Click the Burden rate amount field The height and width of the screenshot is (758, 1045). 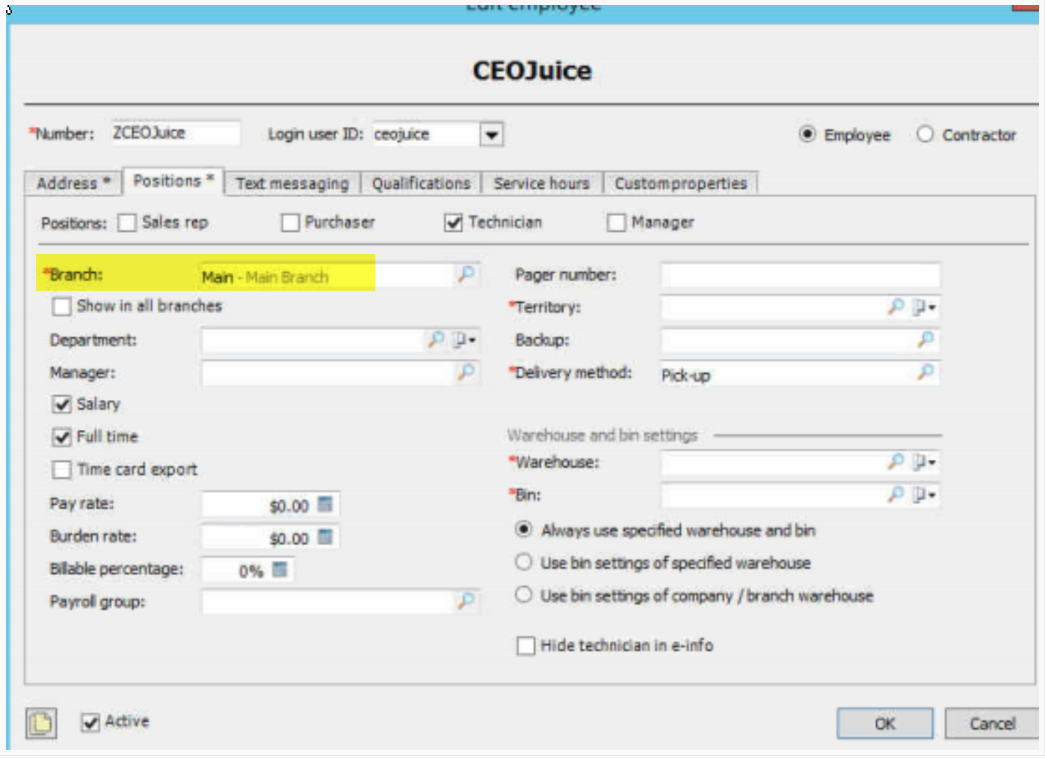[x=259, y=537]
